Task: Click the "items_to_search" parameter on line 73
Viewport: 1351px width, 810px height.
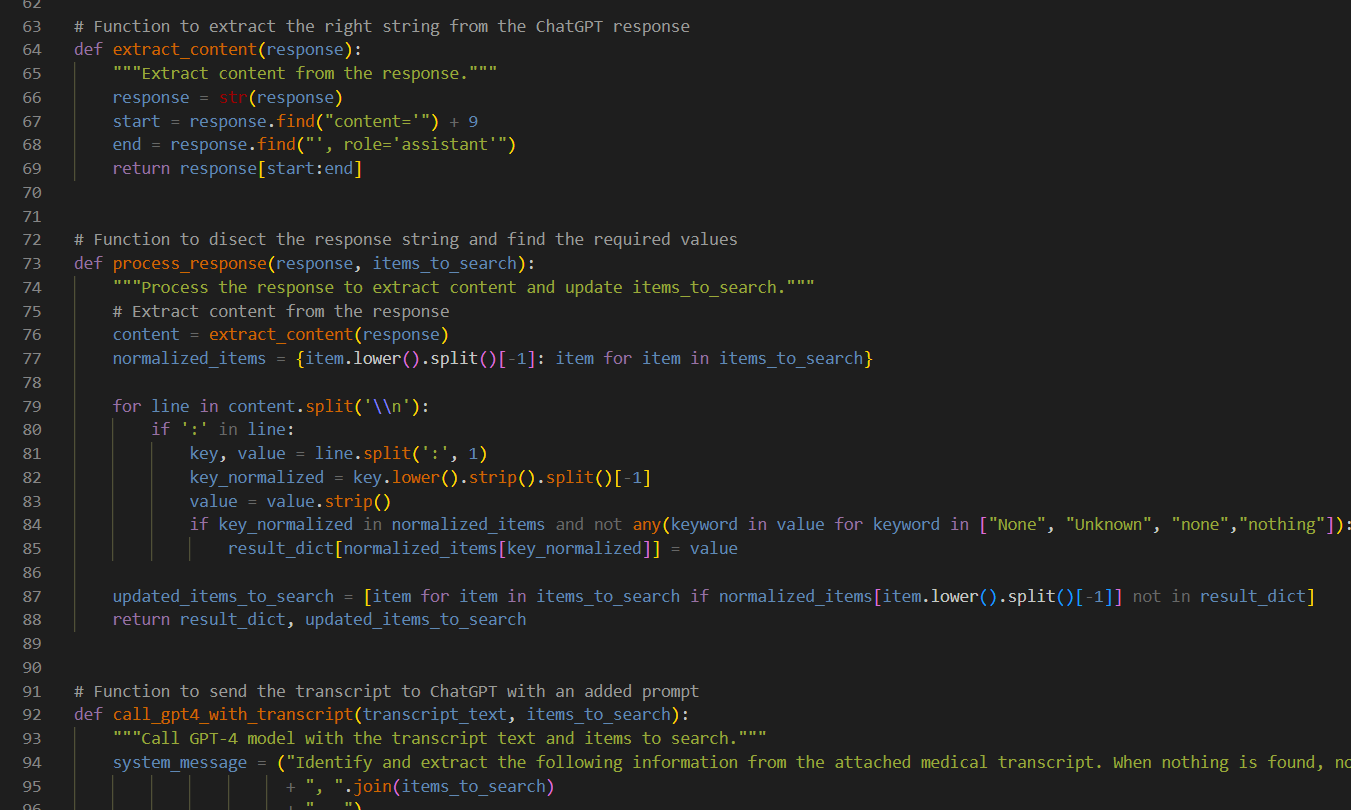Action: [x=445, y=264]
